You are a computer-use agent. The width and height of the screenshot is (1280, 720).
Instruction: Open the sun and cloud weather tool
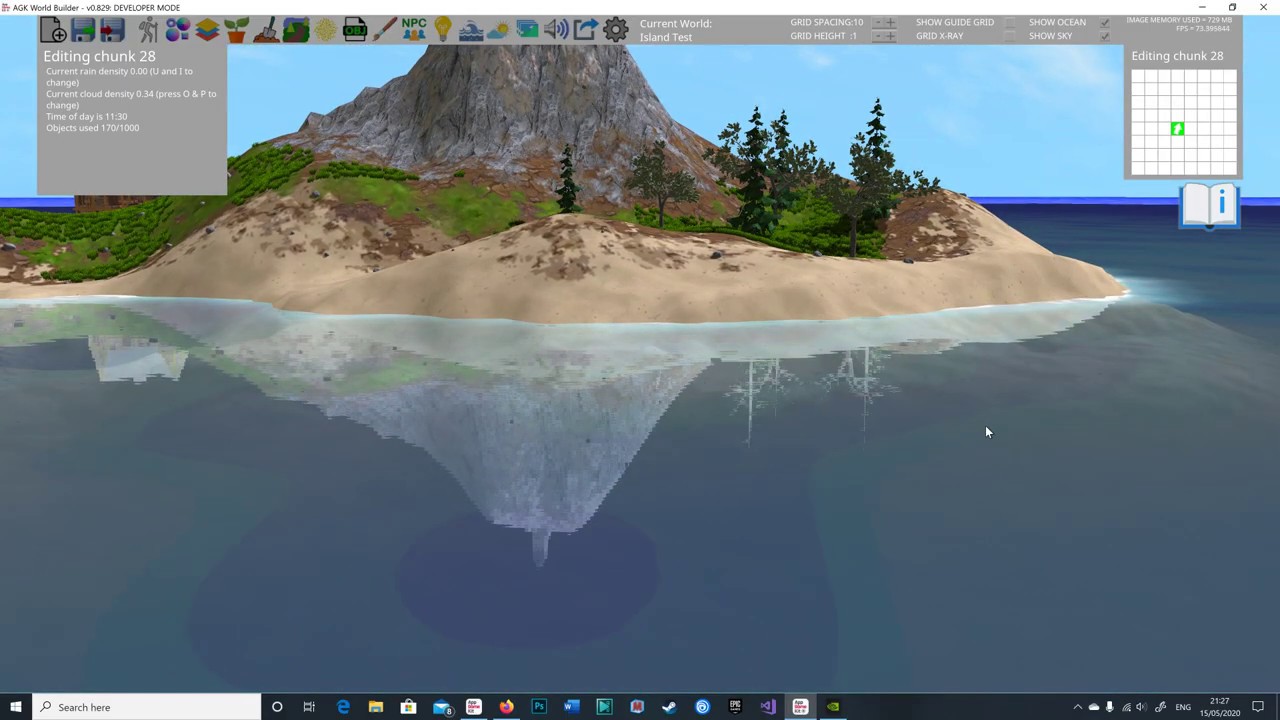click(498, 30)
